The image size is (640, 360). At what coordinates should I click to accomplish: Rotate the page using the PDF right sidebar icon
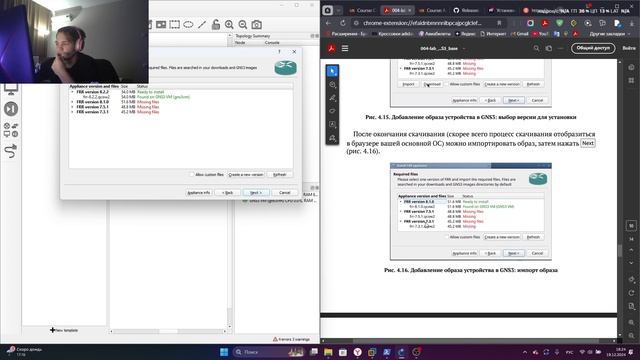[x=631, y=293]
